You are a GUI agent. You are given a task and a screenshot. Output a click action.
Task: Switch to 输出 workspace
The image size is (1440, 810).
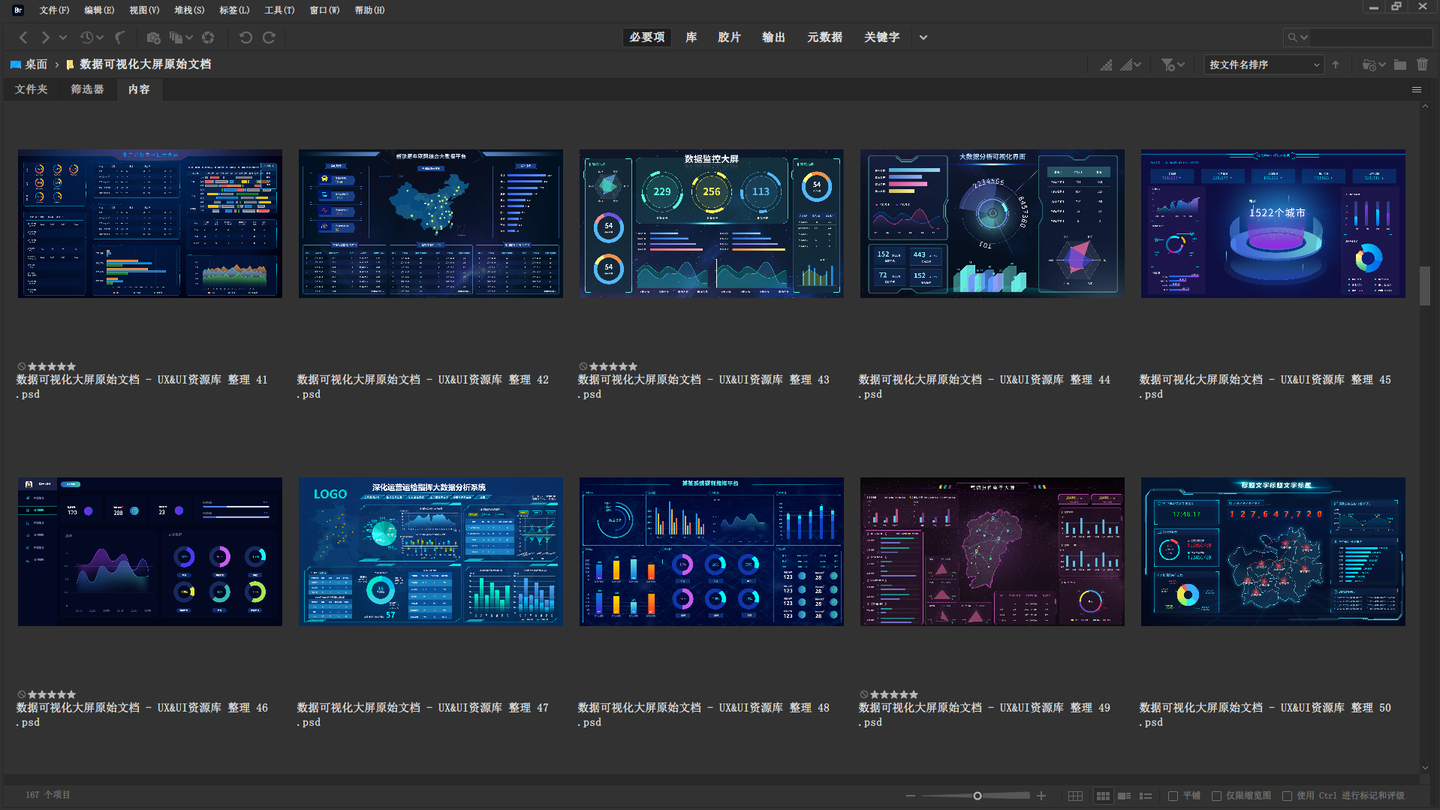tap(773, 38)
